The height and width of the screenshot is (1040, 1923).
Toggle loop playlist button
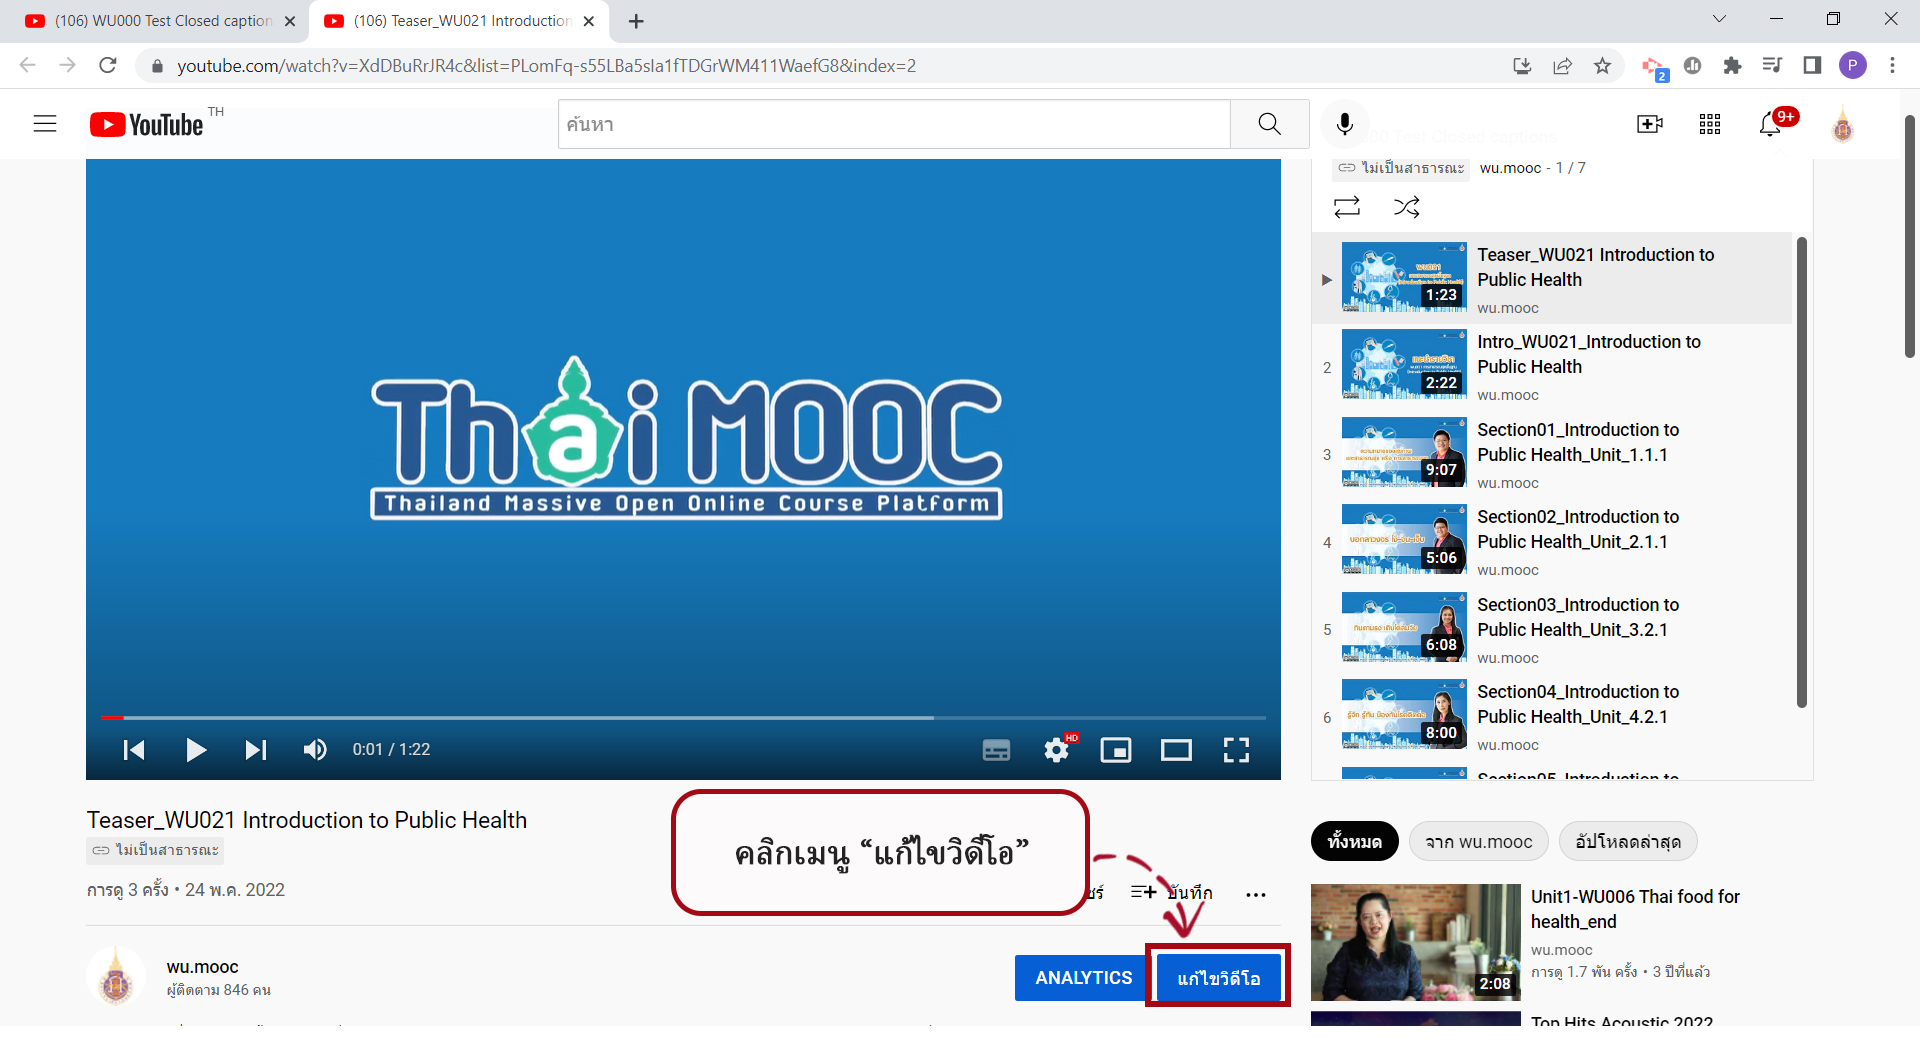click(1347, 207)
